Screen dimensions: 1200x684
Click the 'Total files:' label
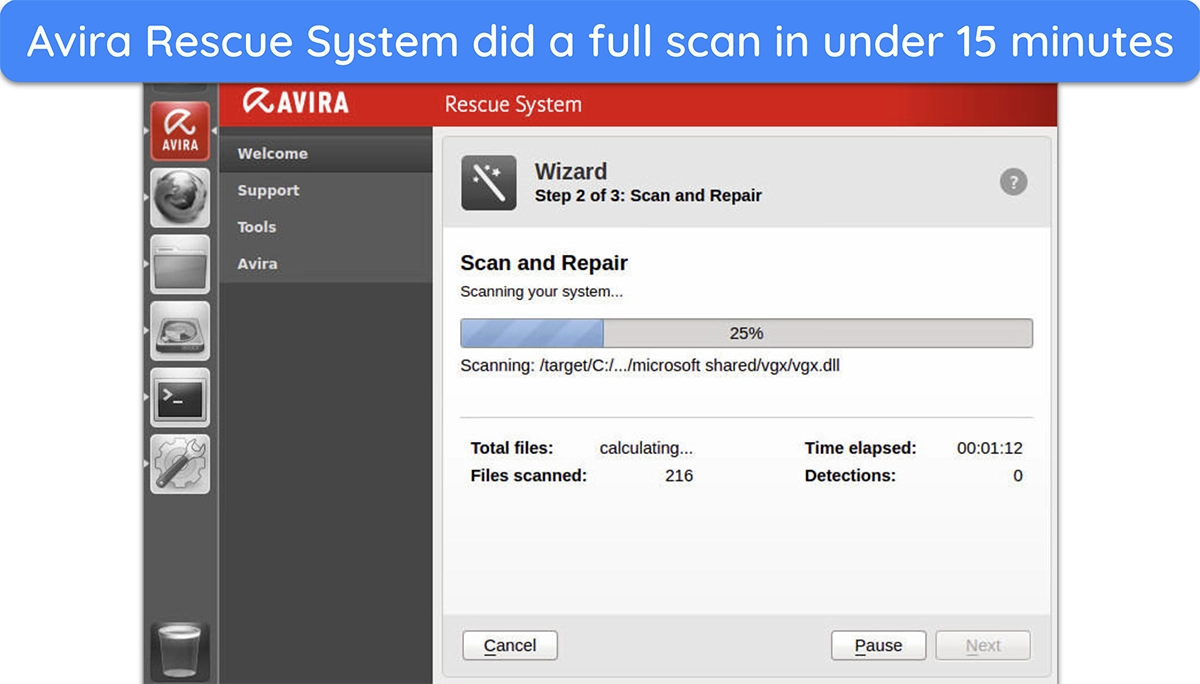point(511,448)
